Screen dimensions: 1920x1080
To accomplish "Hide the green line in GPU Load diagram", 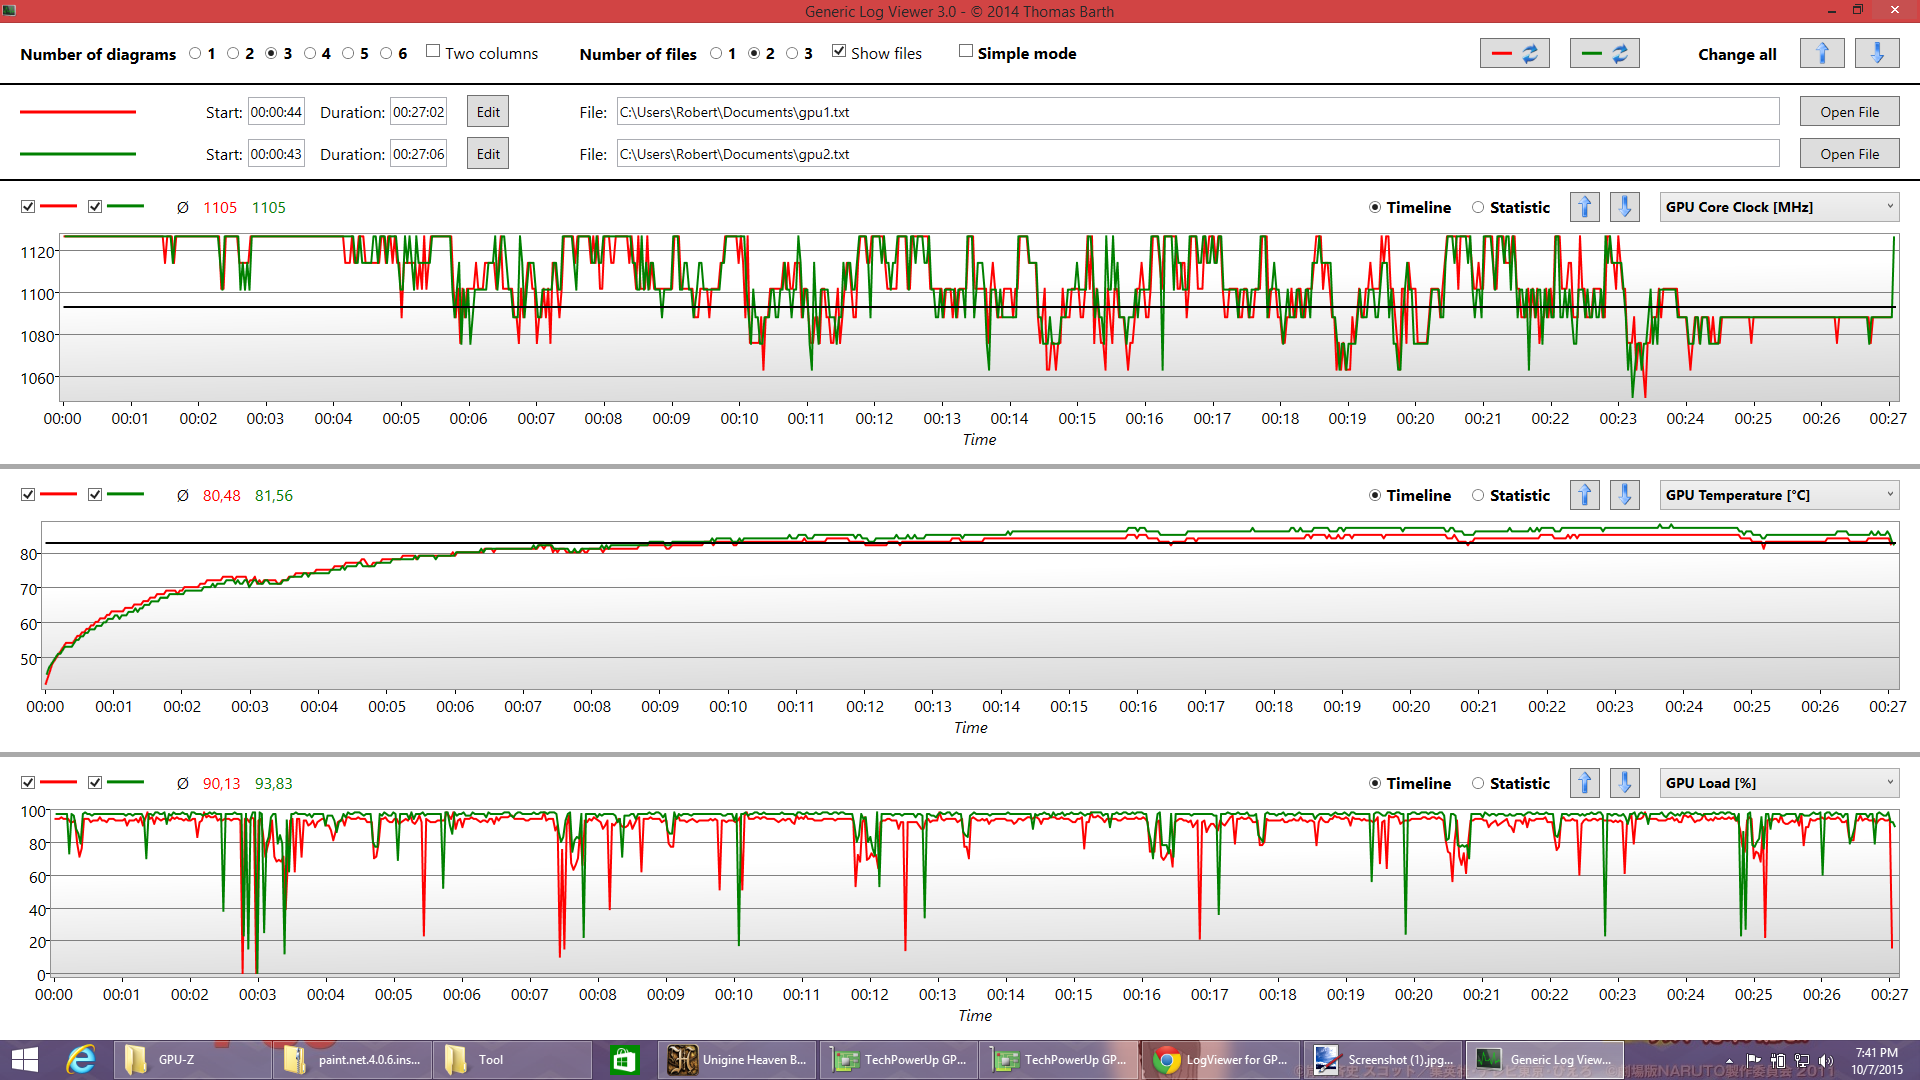I will click(95, 783).
